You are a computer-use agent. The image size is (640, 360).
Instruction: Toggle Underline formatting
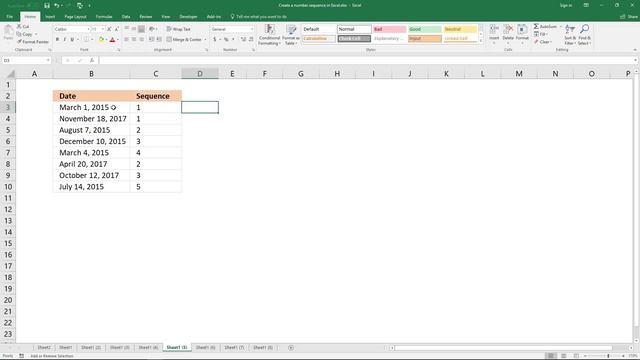pyautogui.click(x=72, y=40)
